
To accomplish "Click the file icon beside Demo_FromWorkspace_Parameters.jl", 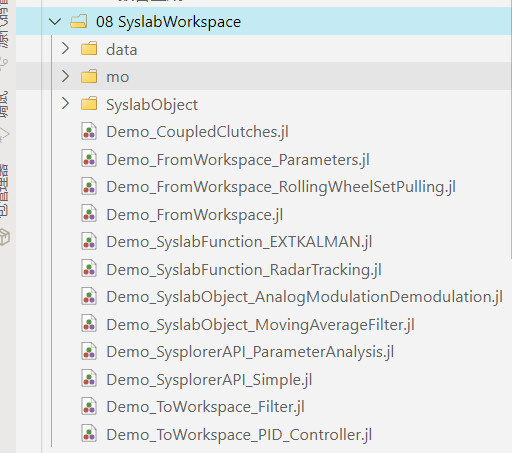I will 89,159.
